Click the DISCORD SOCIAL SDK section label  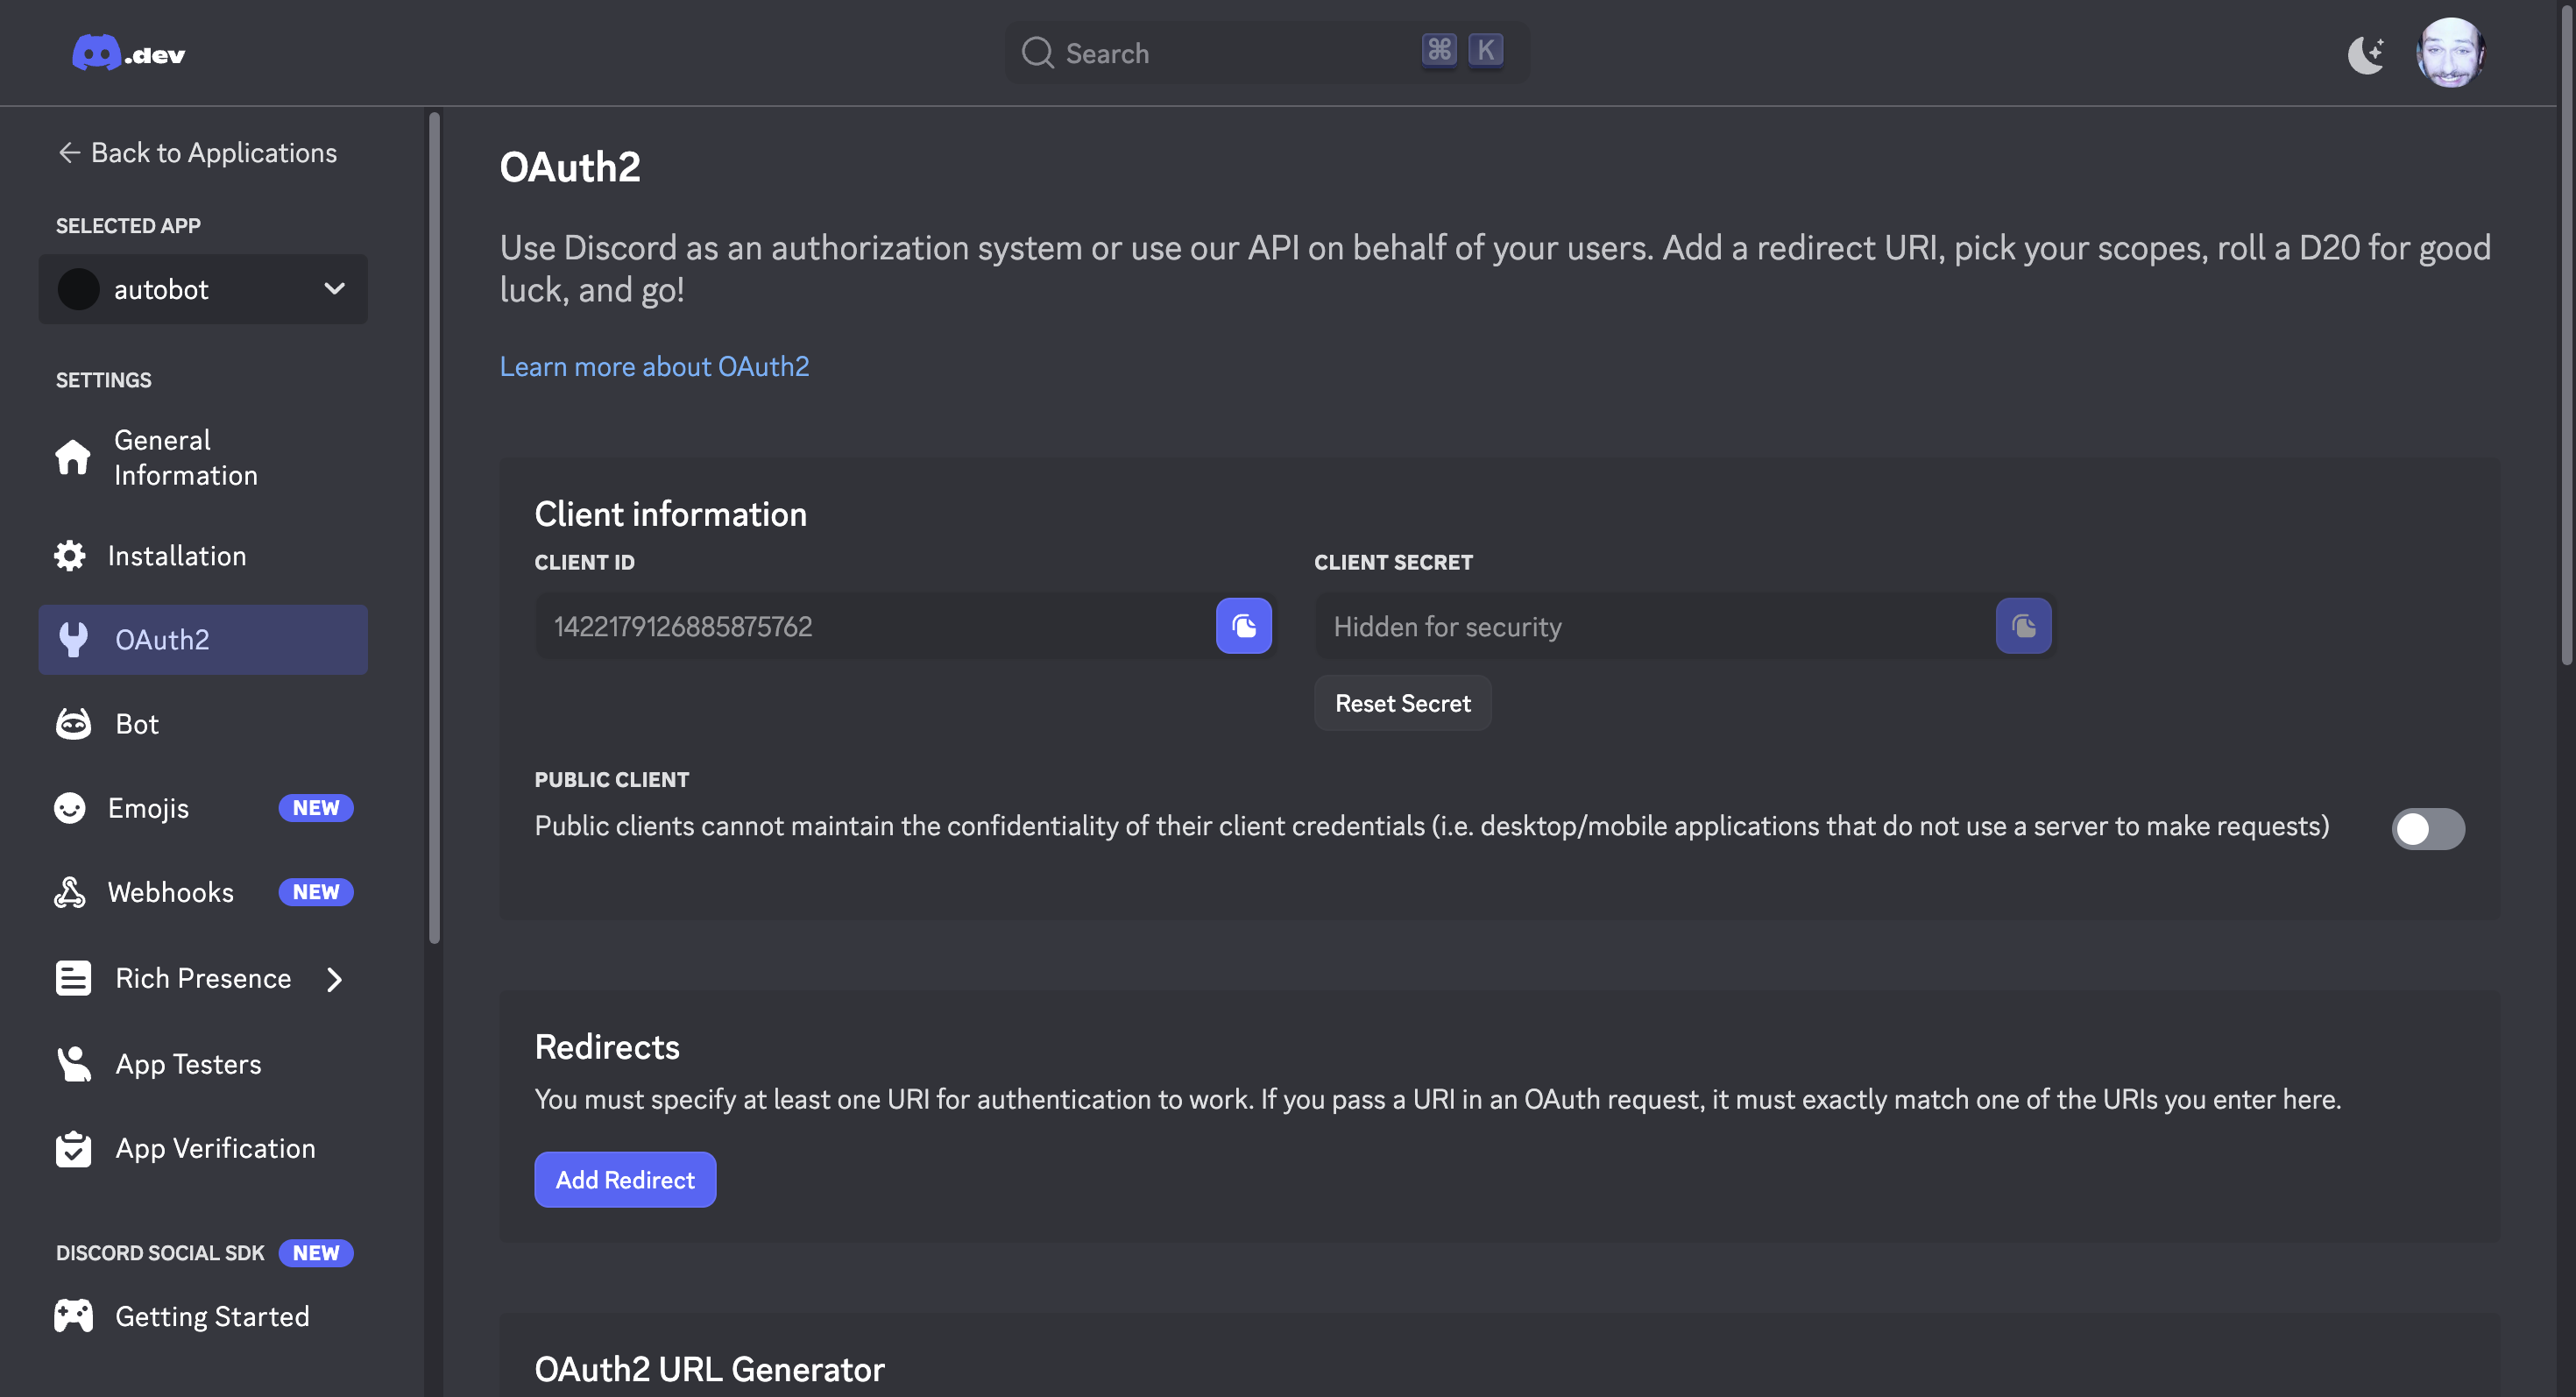160,1253
